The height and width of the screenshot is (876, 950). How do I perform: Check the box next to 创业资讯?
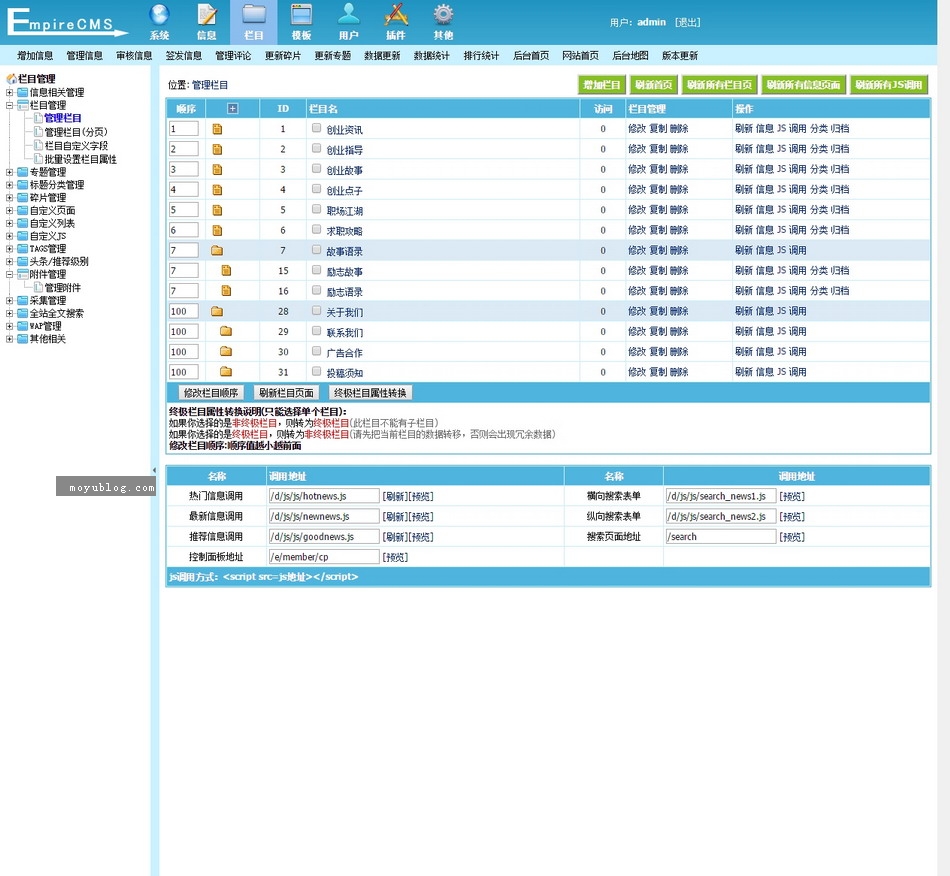click(317, 128)
